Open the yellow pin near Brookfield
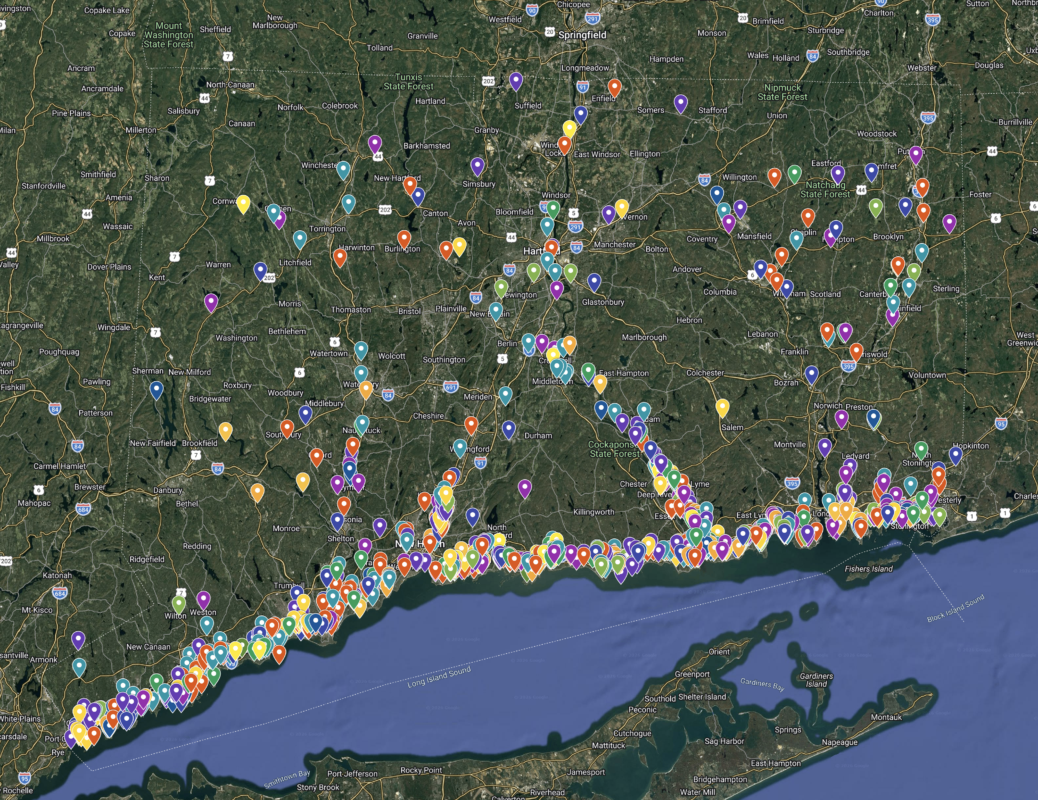 click(x=226, y=430)
